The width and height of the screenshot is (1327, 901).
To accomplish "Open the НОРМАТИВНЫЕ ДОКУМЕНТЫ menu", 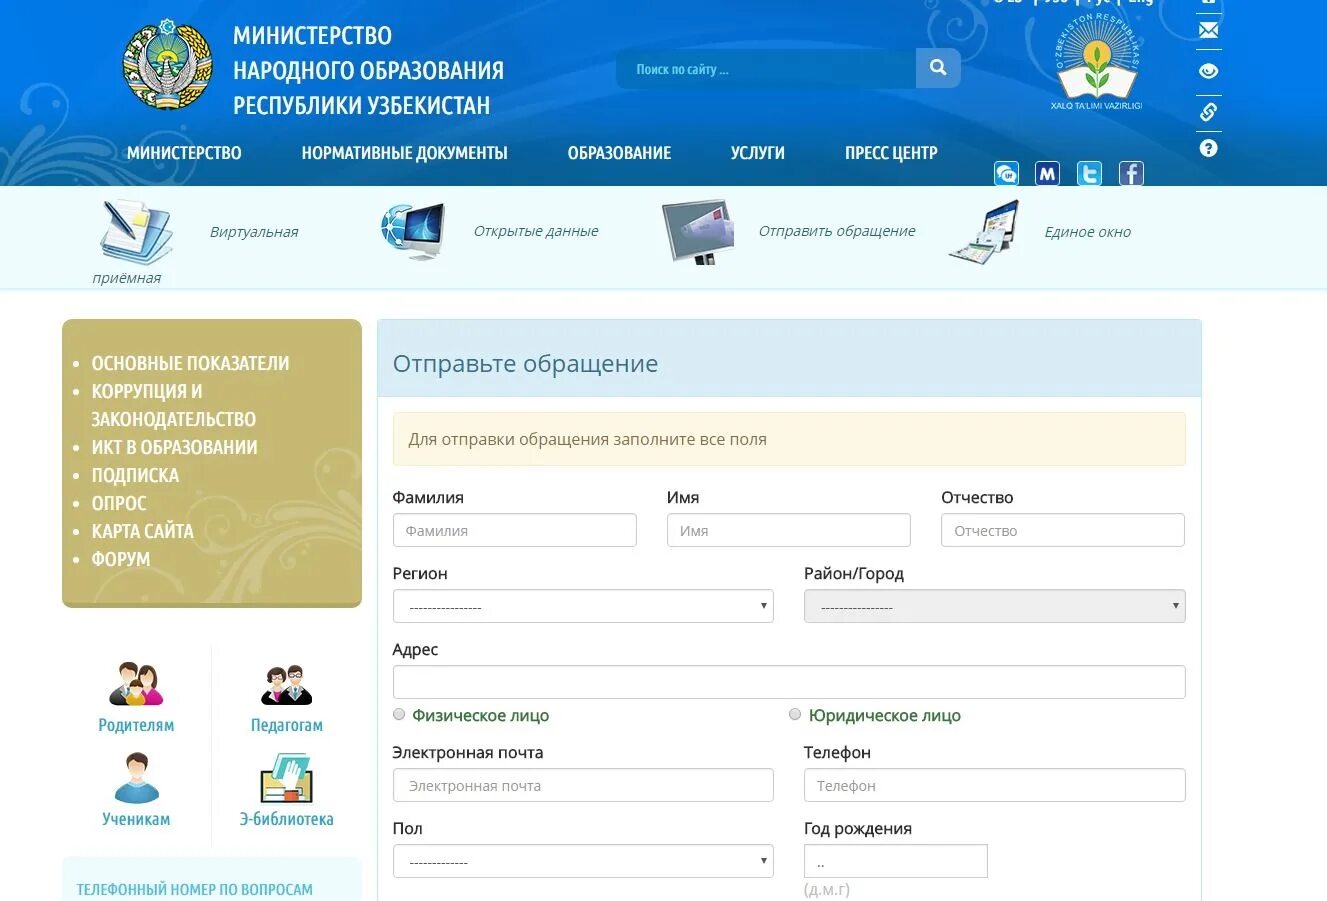I will pyautogui.click(x=404, y=153).
